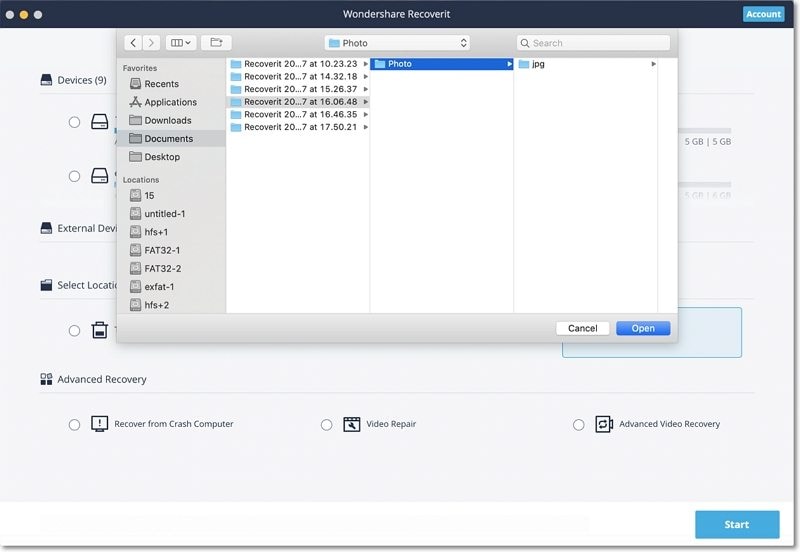
Task: Select Recoverit folder at 16.06.48
Action: pos(298,102)
